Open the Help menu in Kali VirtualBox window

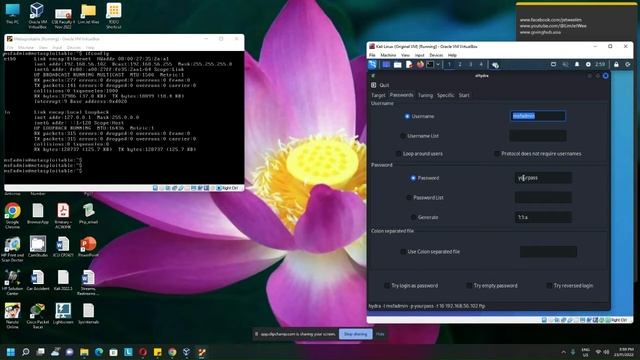[452, 55]
